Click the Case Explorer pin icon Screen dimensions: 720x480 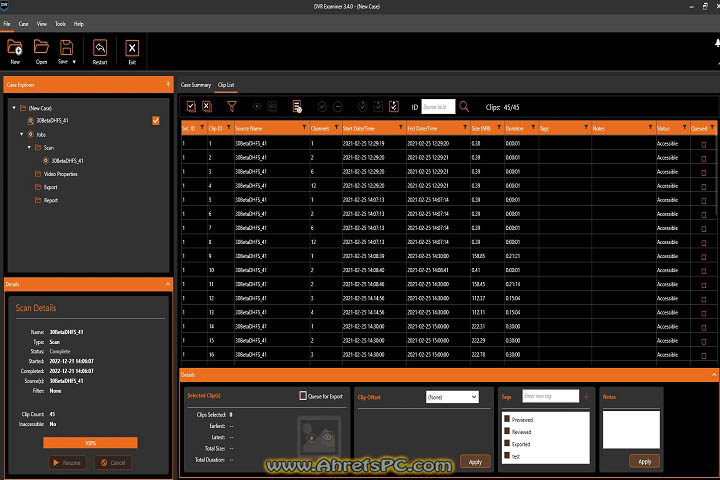[168, 84]
